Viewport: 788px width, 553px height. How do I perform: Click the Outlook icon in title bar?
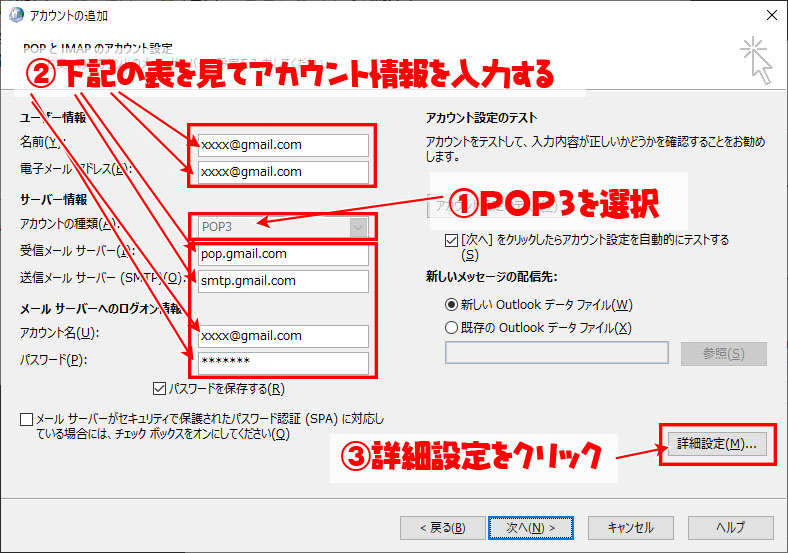17,15
